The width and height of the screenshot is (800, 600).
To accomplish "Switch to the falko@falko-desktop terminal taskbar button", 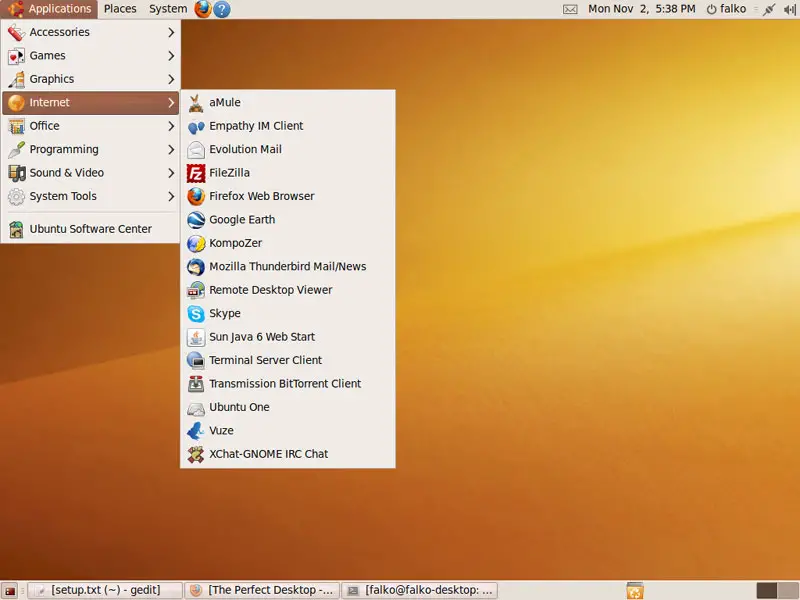I will pos(419,591).
